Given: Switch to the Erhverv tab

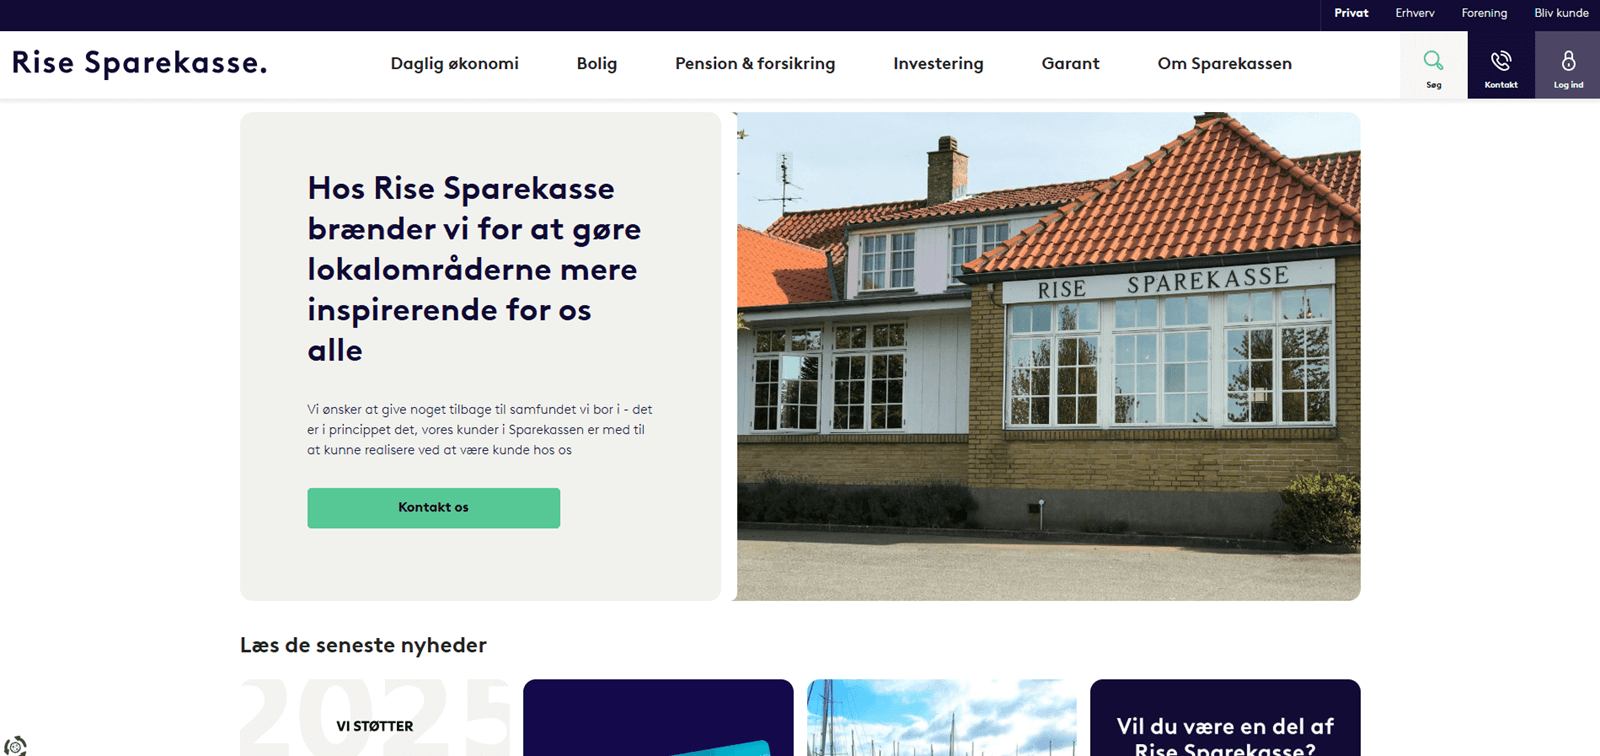Looking at the screenshot, I should pos(1415,13).
